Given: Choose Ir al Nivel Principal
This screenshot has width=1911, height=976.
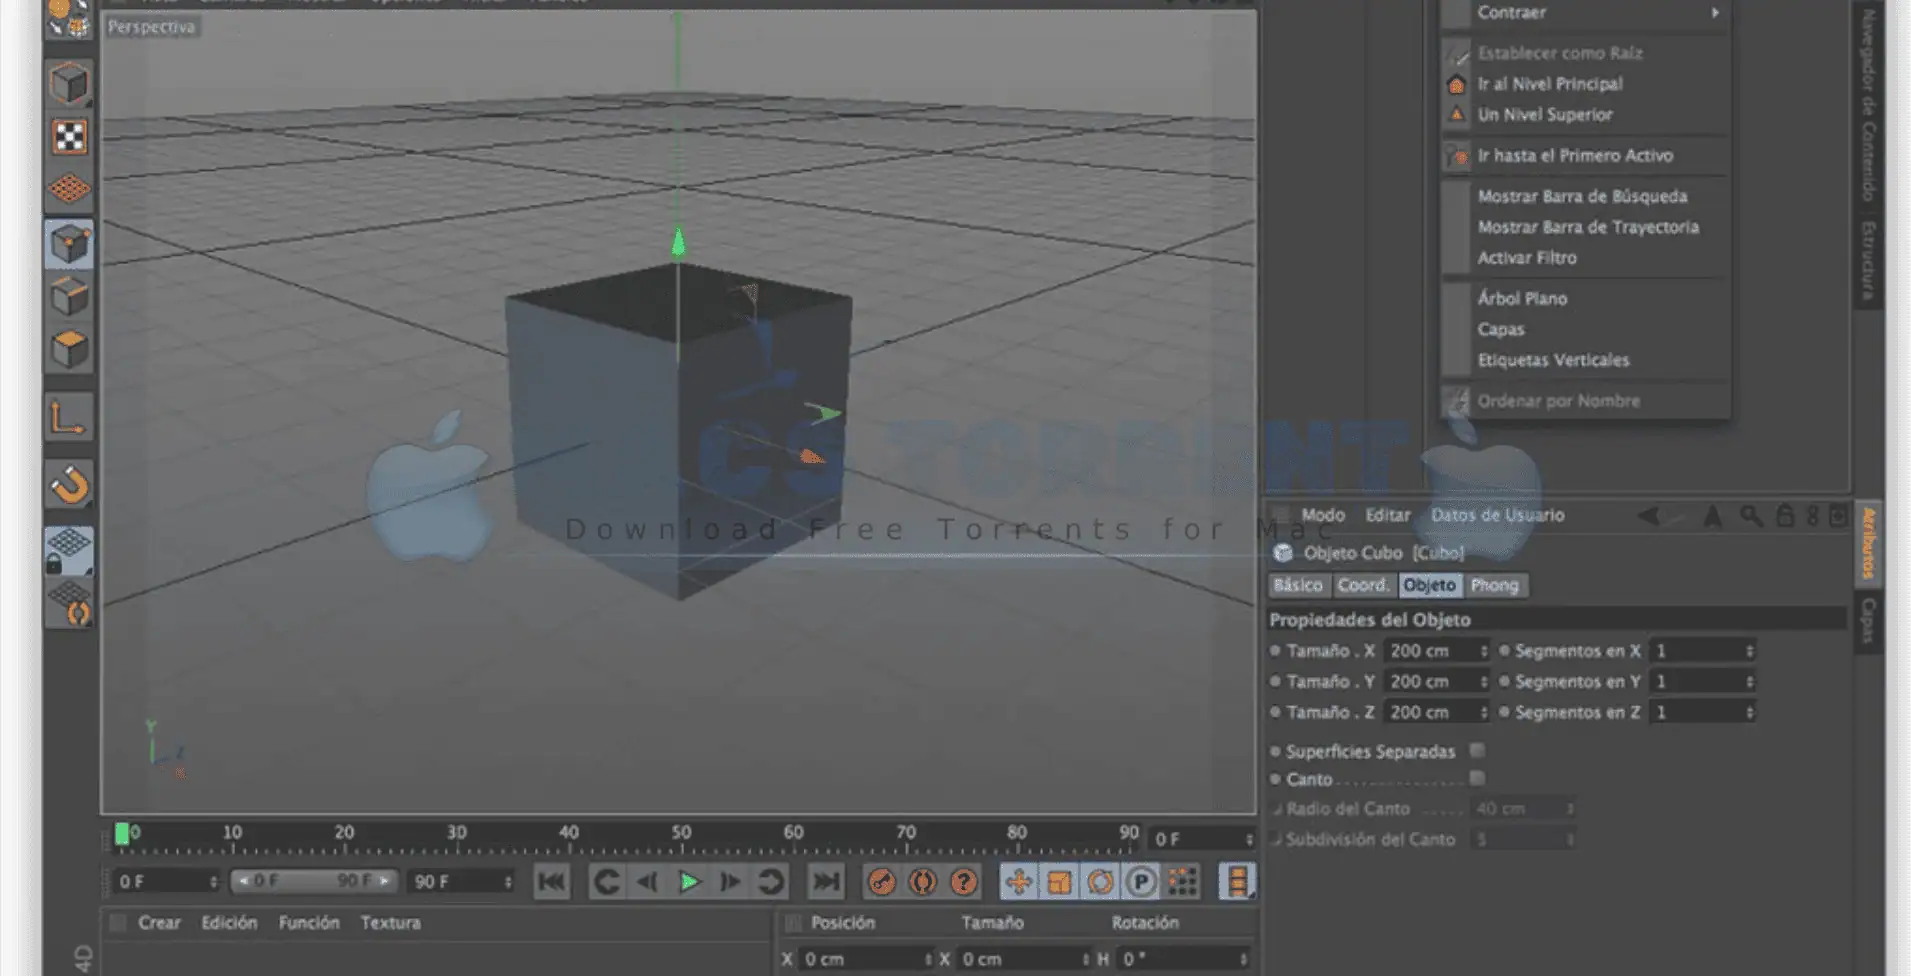Looking at the screenshot, I should coord(1550,84).
